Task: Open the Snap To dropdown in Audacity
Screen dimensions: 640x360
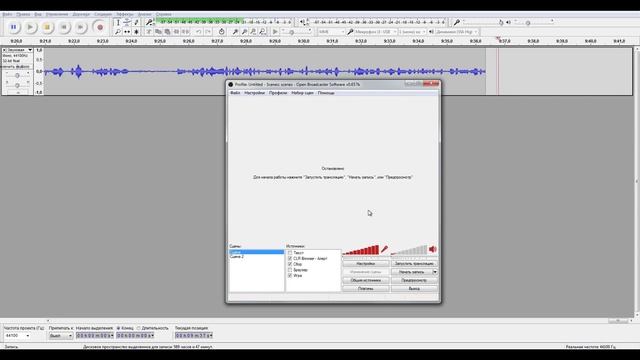Action: (61, 336)
